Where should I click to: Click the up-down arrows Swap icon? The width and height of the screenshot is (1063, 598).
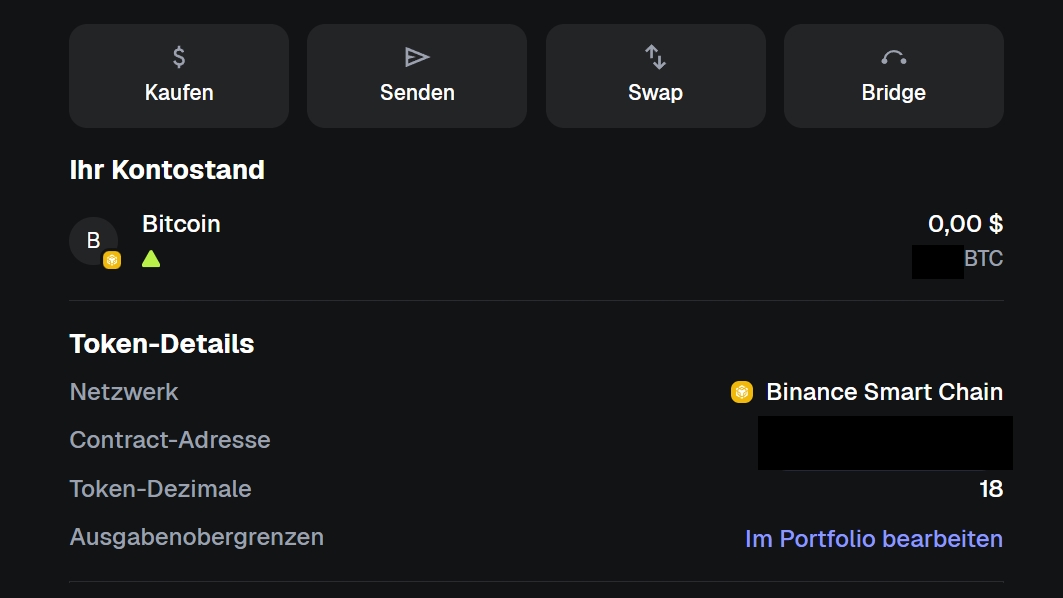655,57
